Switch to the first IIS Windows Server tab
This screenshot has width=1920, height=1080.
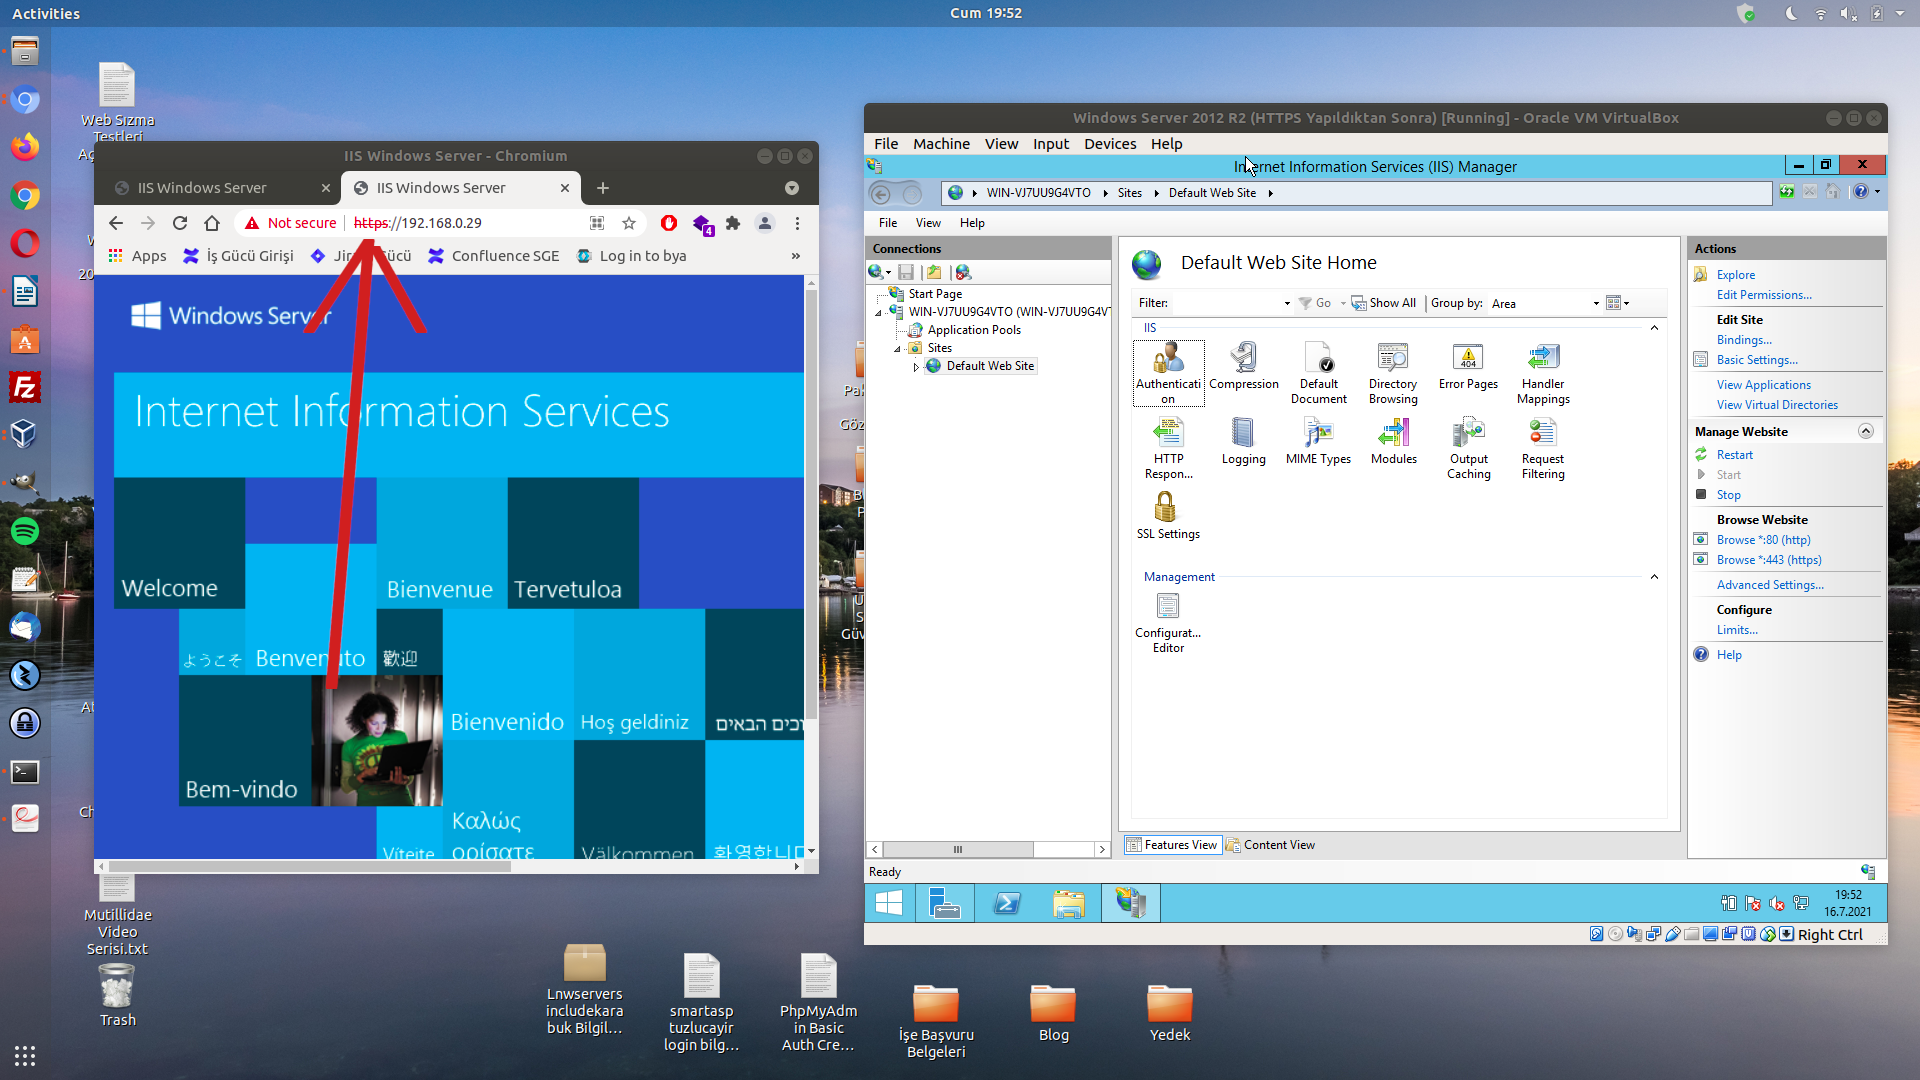[x=220, y=188]
